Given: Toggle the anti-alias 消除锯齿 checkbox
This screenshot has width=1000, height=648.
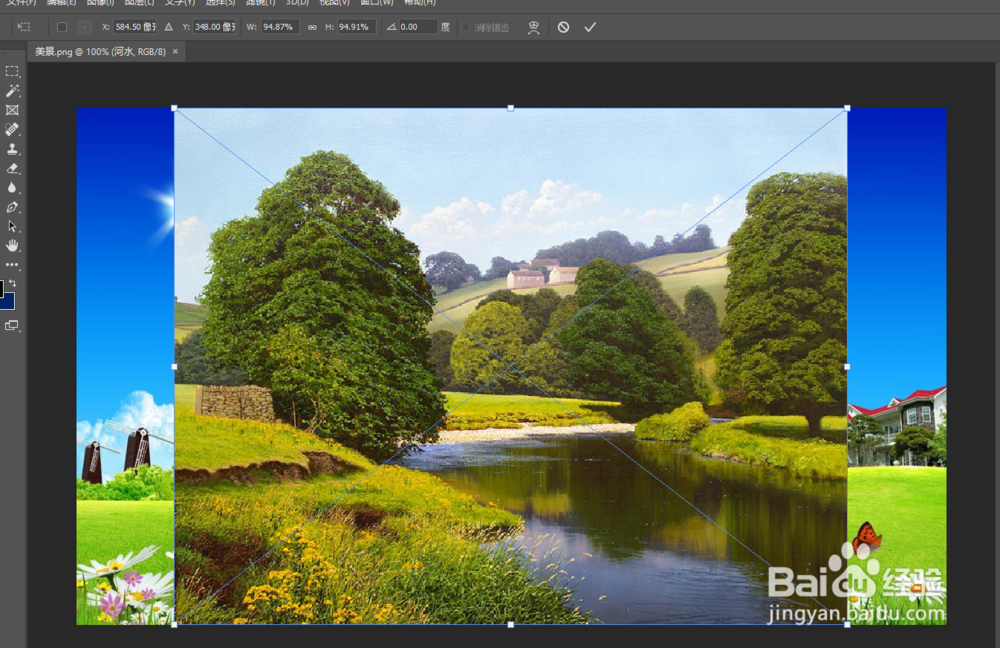Looking at the screenshot, I should tap(466, 27).
